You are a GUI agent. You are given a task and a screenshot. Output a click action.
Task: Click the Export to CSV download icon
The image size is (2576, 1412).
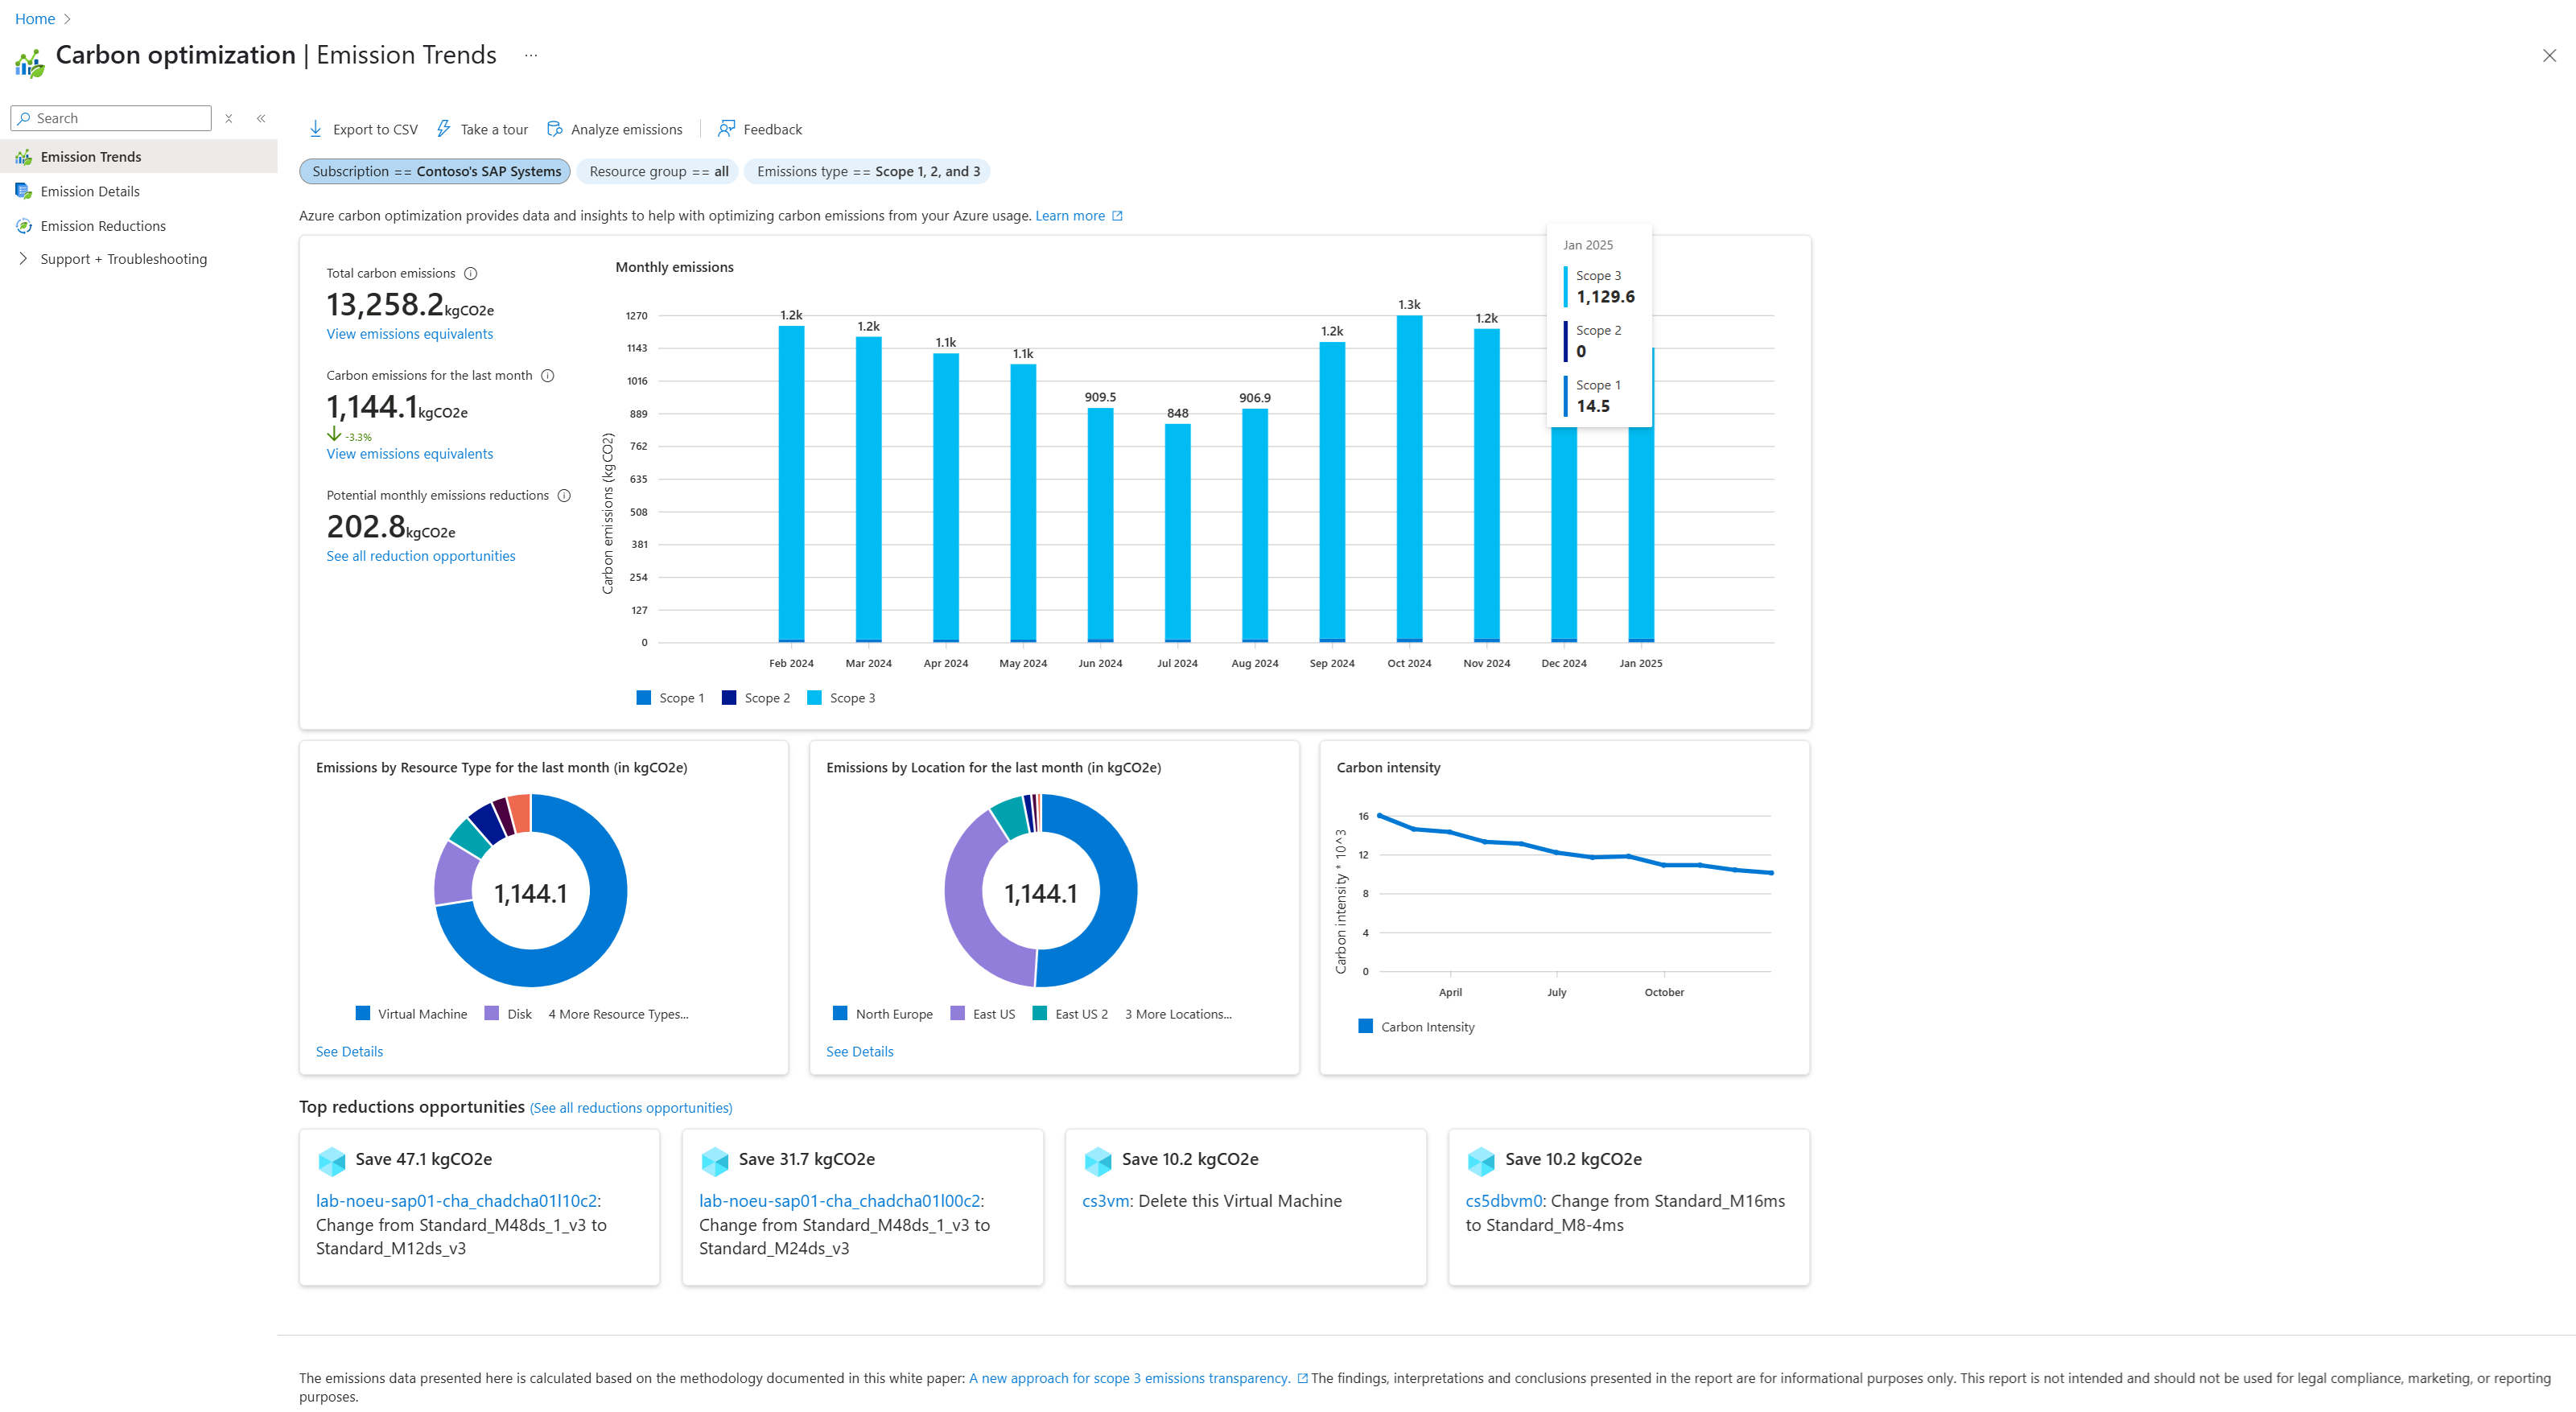[315, 129]
